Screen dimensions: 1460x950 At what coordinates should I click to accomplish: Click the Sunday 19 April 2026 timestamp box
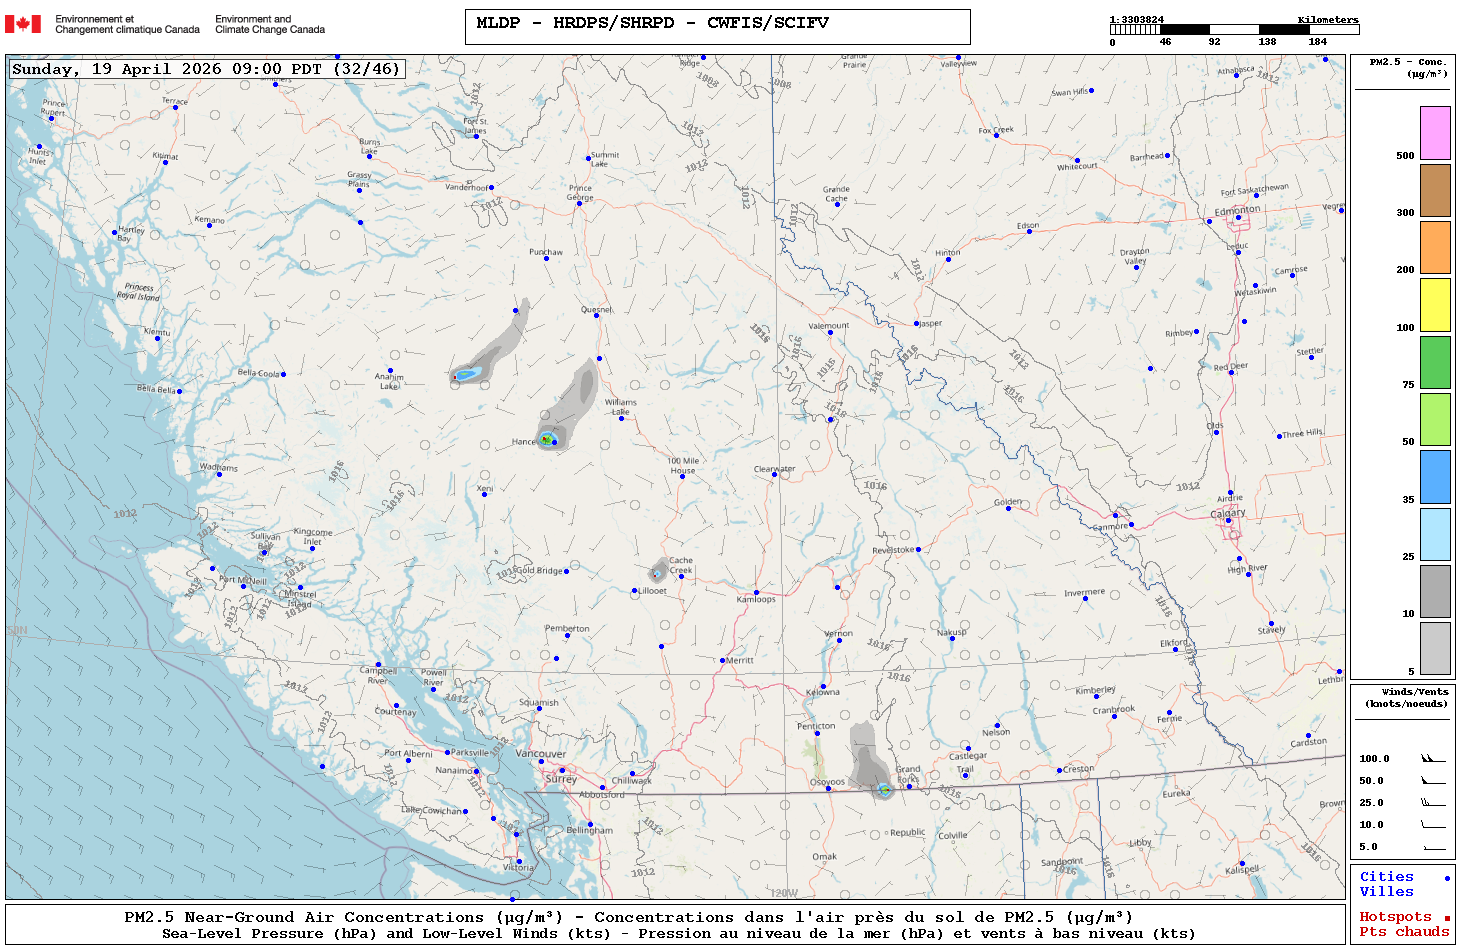click(207, 69)
